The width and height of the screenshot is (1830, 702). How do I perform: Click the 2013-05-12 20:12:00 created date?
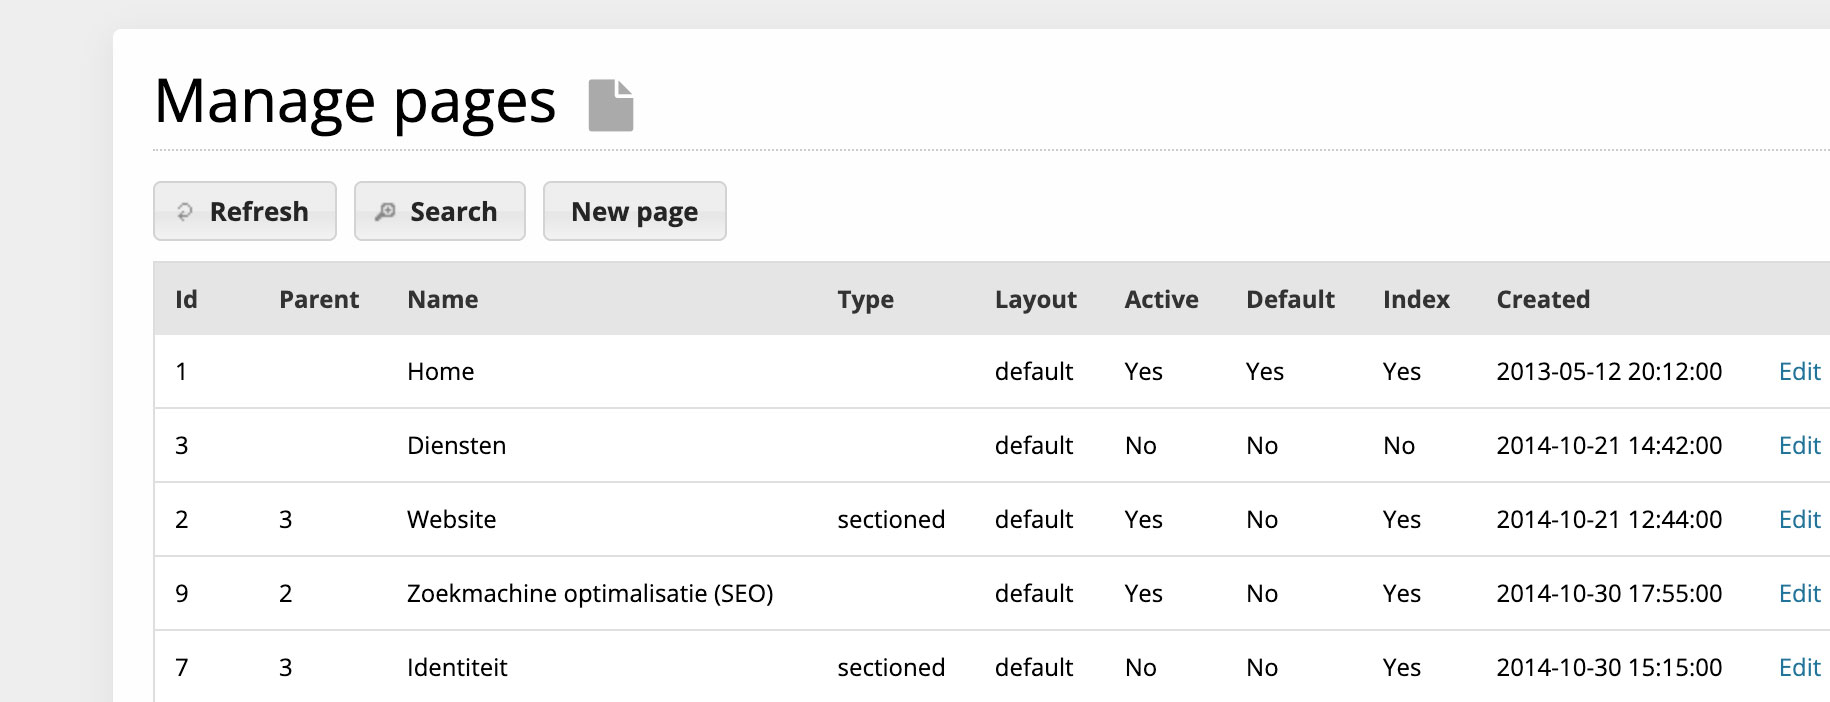click(x=1609, y=371)
